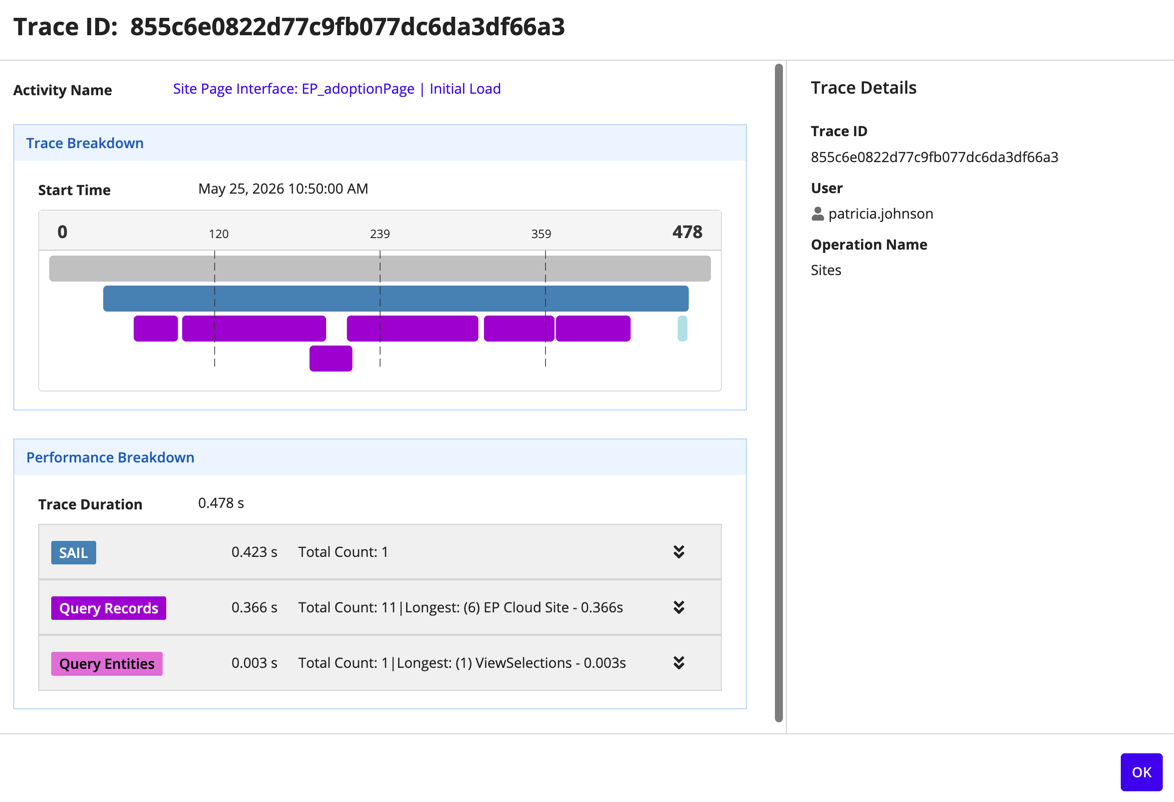Click the patricia.johnson user name
Screen dimensions: 1174x802
880,214
